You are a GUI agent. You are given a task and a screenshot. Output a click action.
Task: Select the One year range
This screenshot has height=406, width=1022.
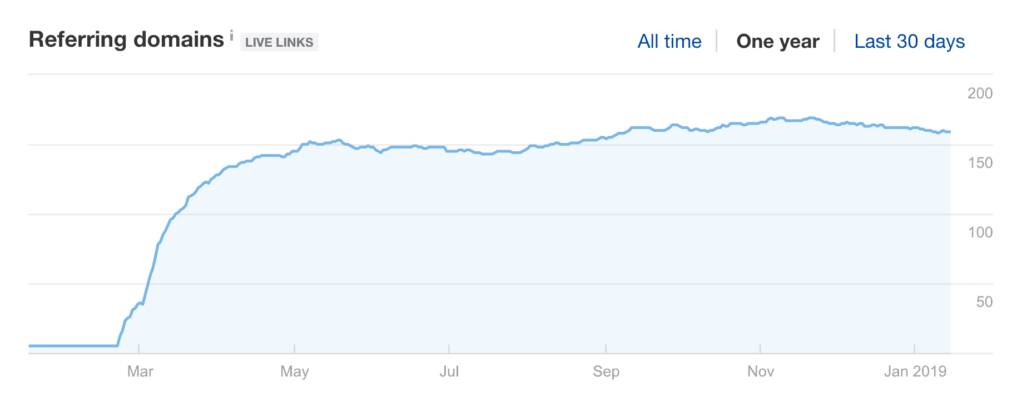[777, 41]
